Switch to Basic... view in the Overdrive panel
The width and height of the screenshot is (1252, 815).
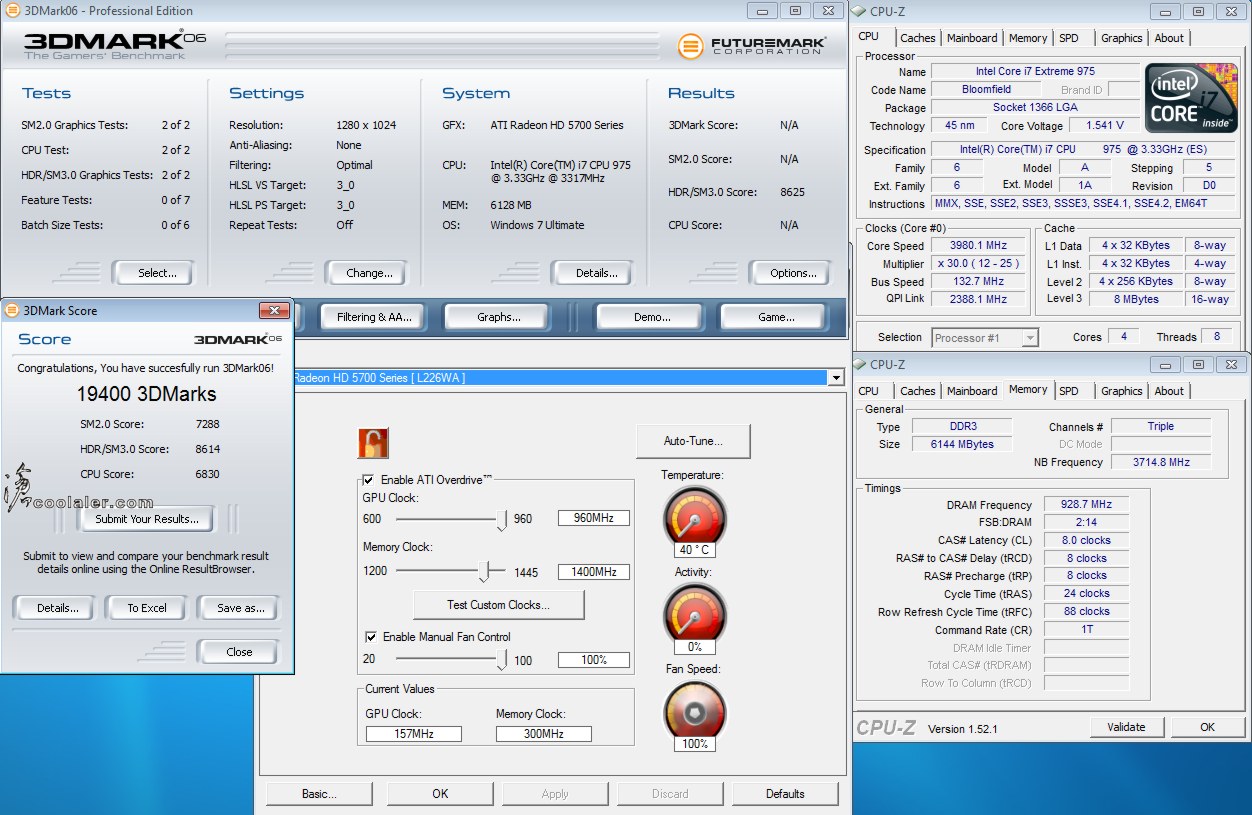[x=319, y=794]
